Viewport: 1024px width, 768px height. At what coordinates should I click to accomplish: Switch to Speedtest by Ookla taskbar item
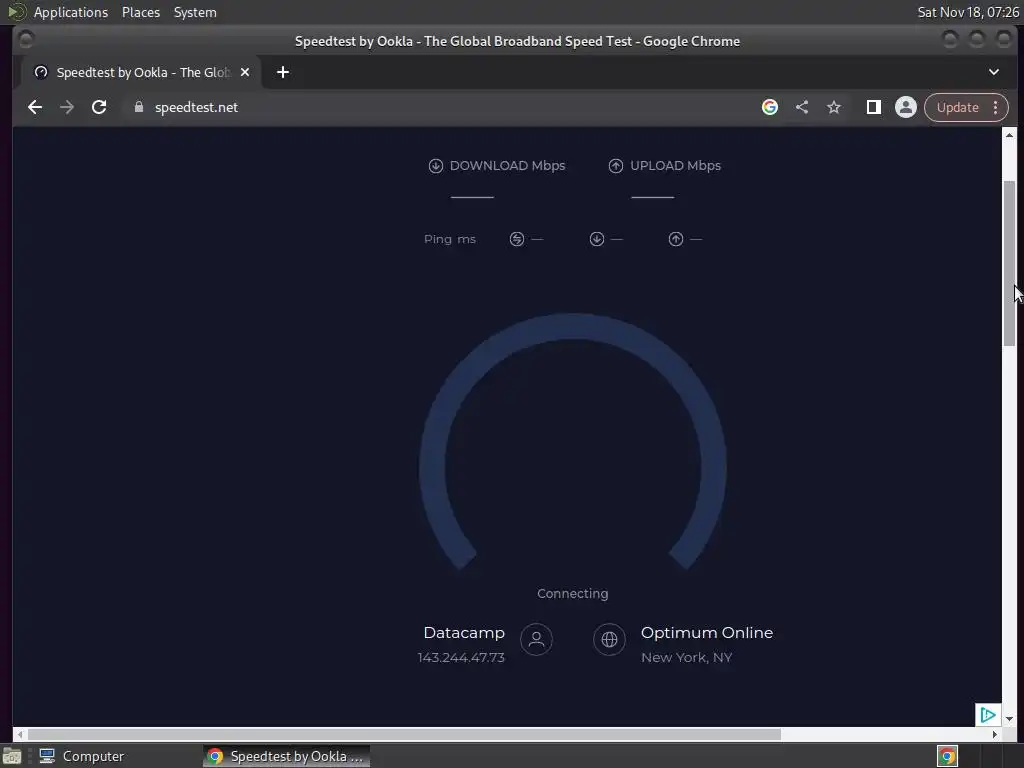click(287, 756)
